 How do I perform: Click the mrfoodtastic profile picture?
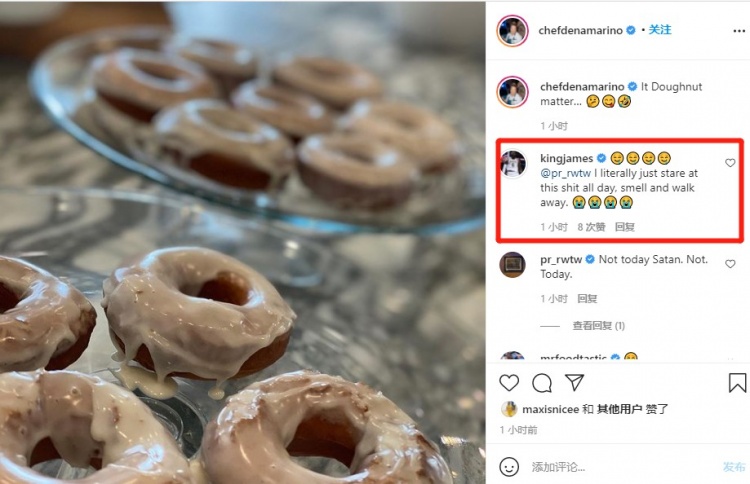[512, 359]
